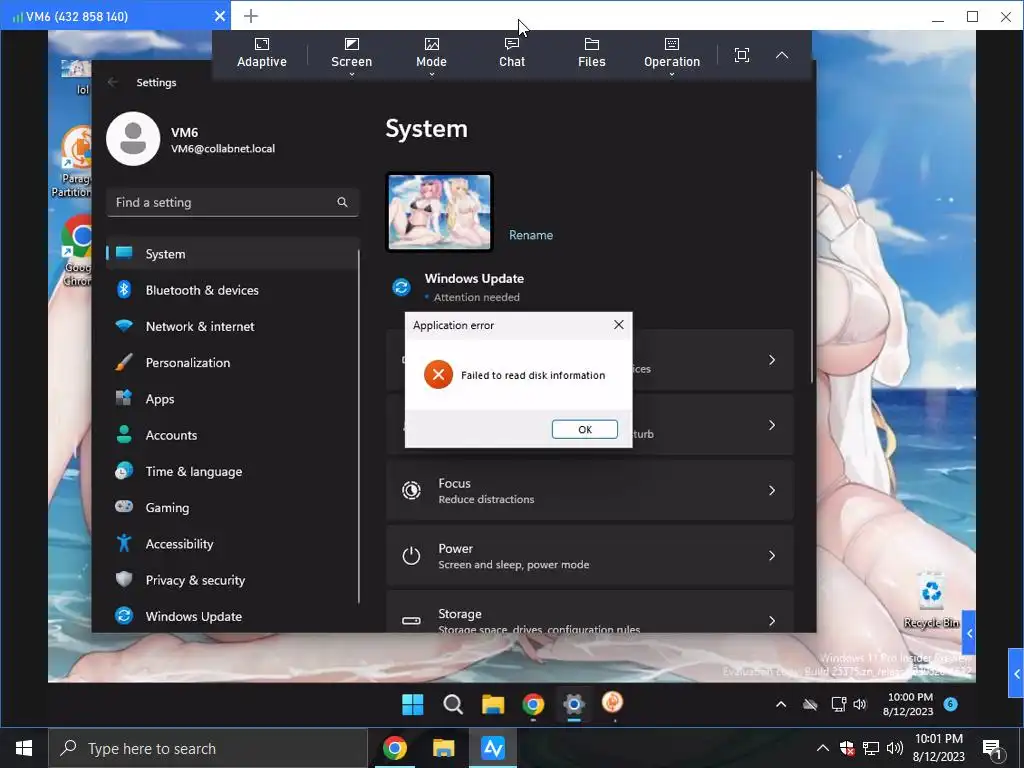Expand the Focus row chevron
The image size is (1024, 768).
[x=772, y=490]
